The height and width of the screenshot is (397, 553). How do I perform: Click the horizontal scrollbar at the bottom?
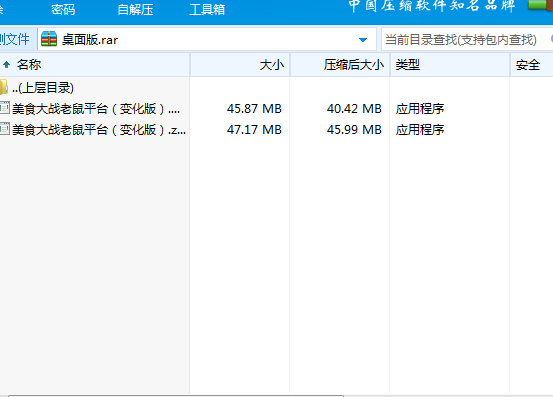(x=176, y=396)
